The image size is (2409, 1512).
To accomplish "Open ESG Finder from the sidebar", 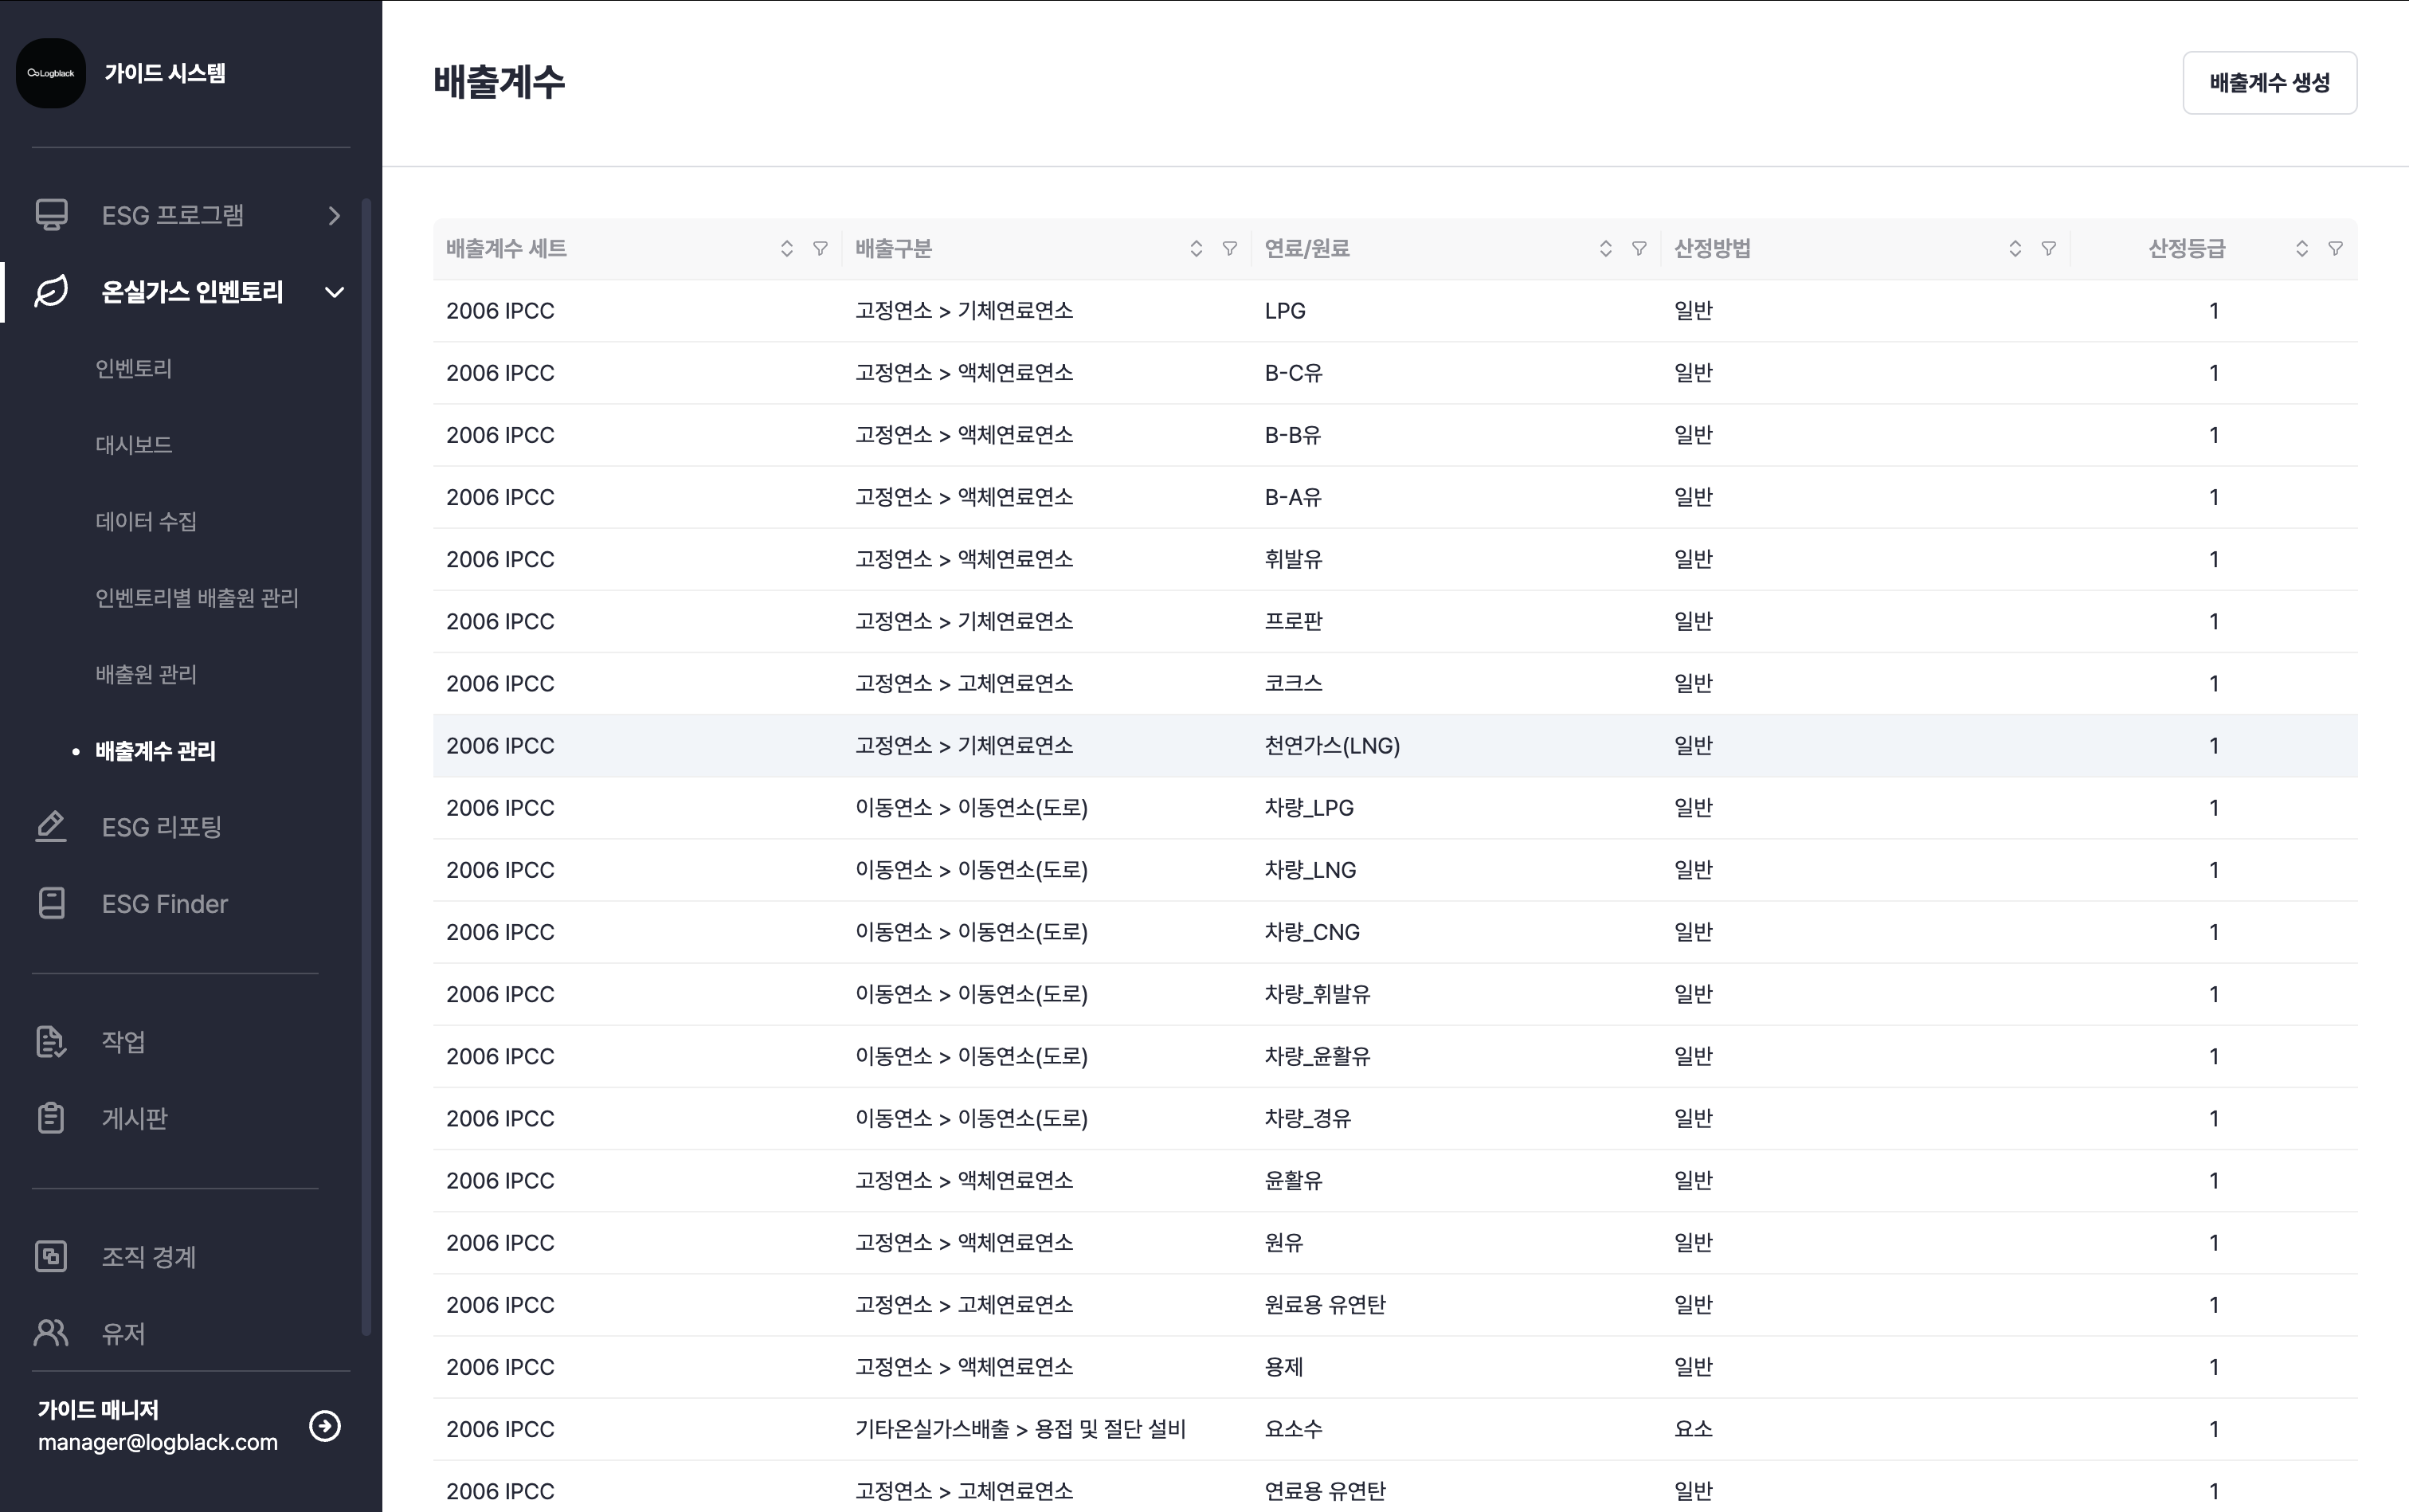I will pos(164,904).
